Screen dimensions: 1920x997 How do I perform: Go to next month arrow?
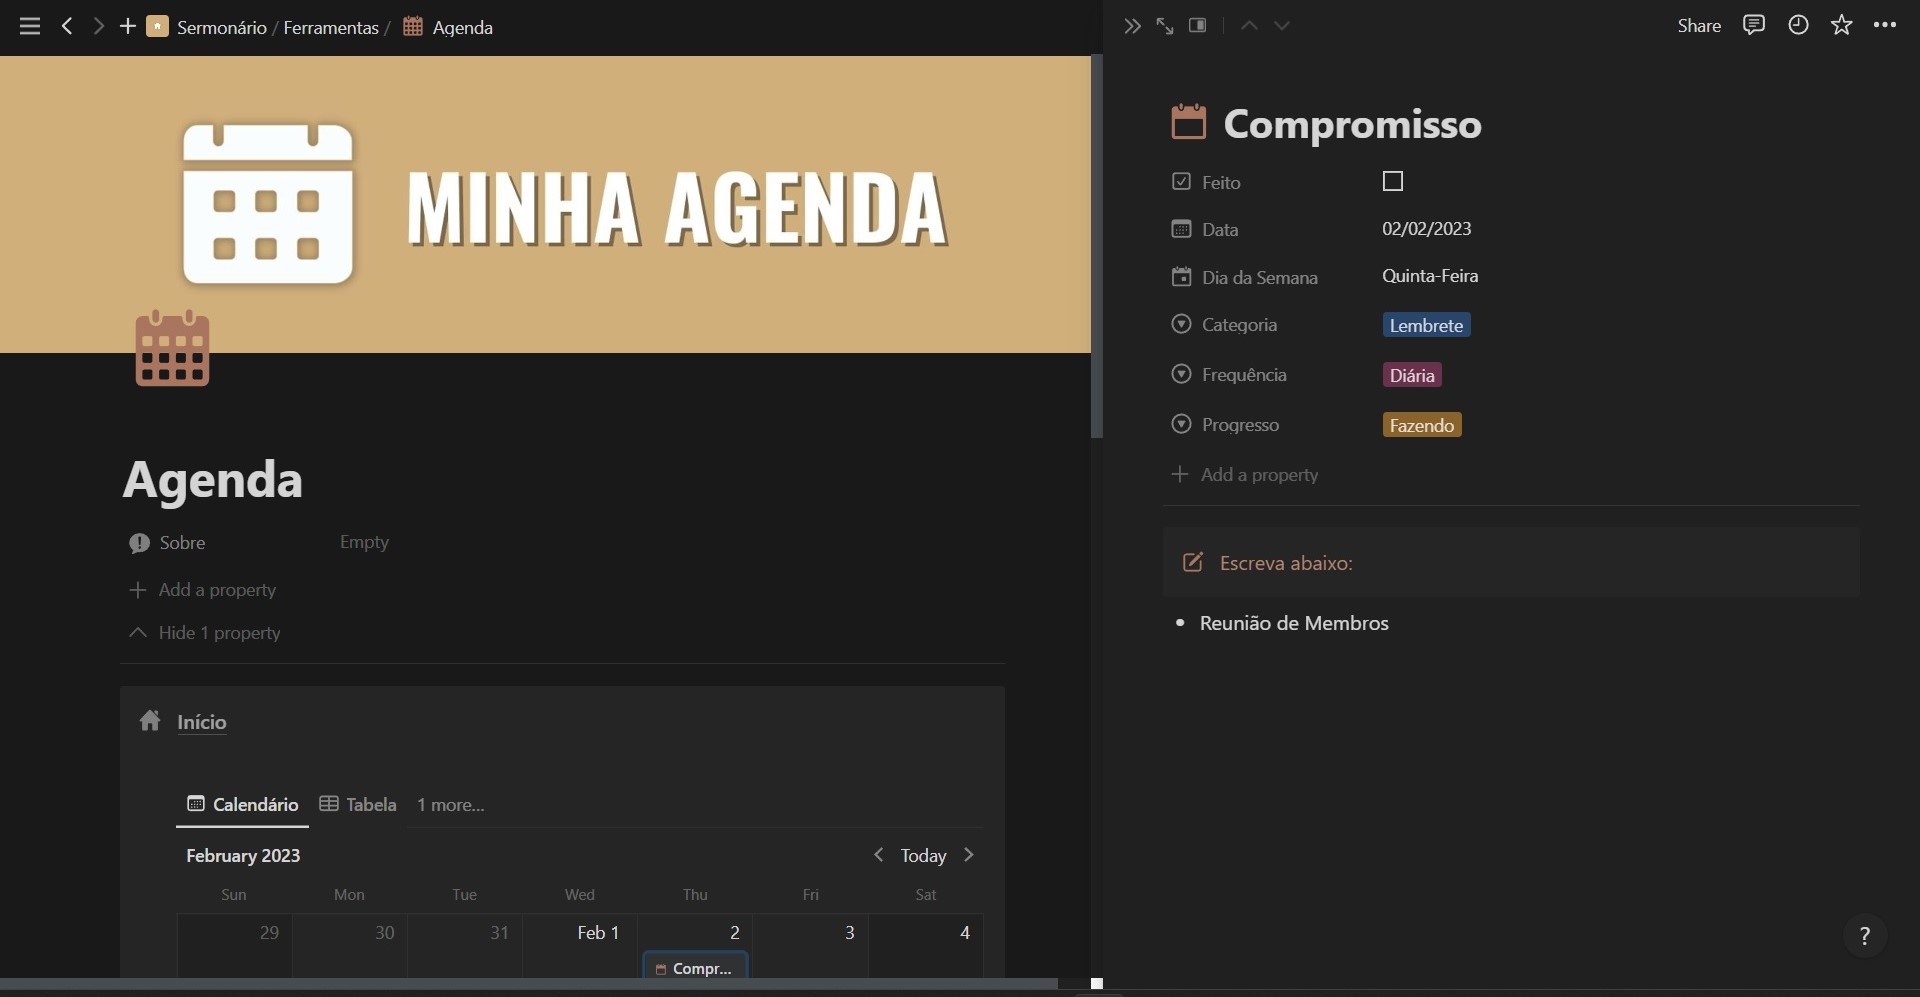pos(968,855)
